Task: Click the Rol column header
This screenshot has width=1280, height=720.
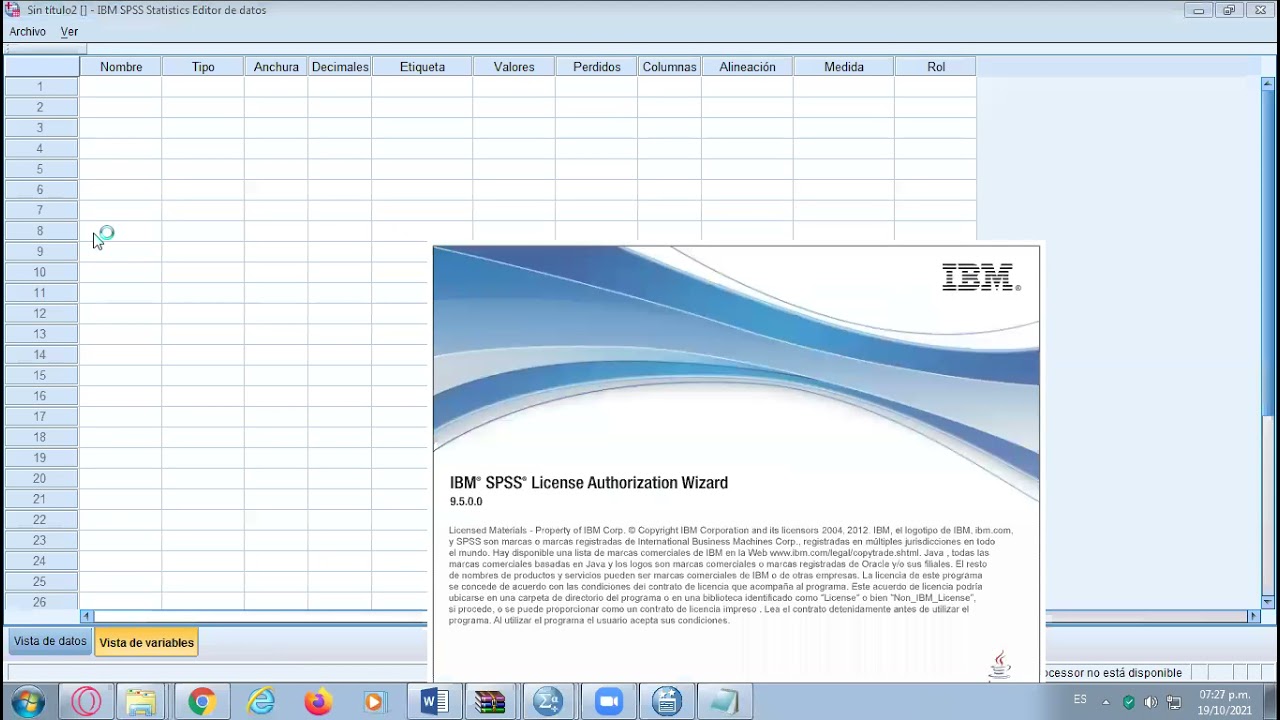Action: (936, 67)
